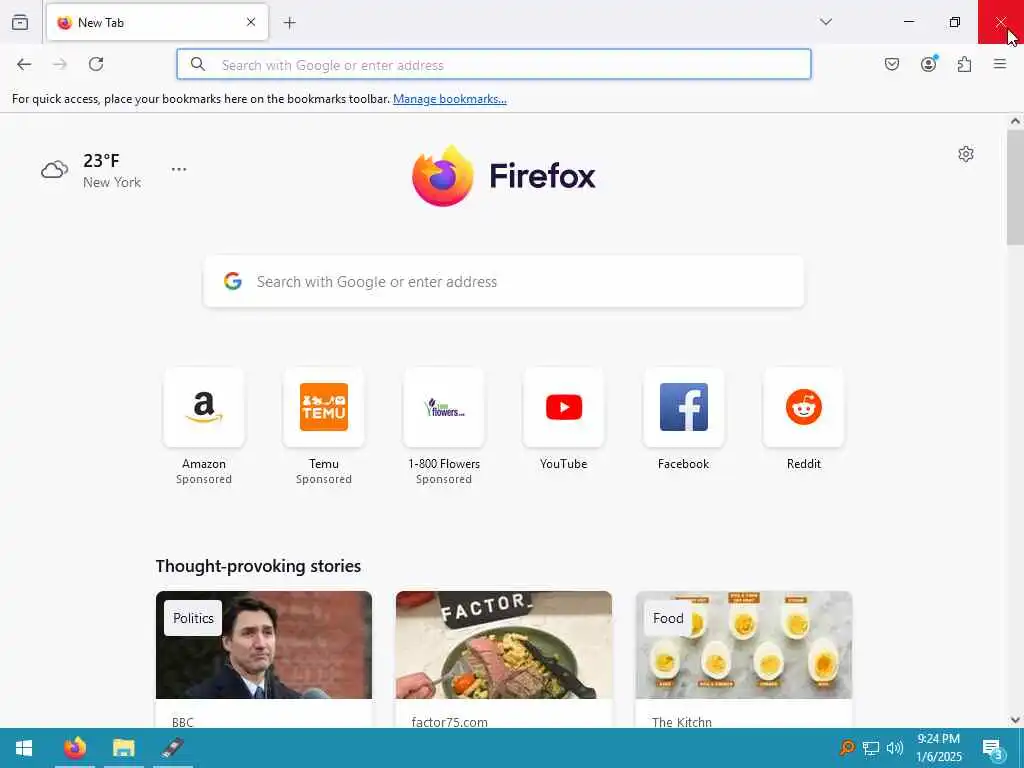Open the Firefox View icon in the tab bar
Screen dimensions: 1024x768
point(20,22)
